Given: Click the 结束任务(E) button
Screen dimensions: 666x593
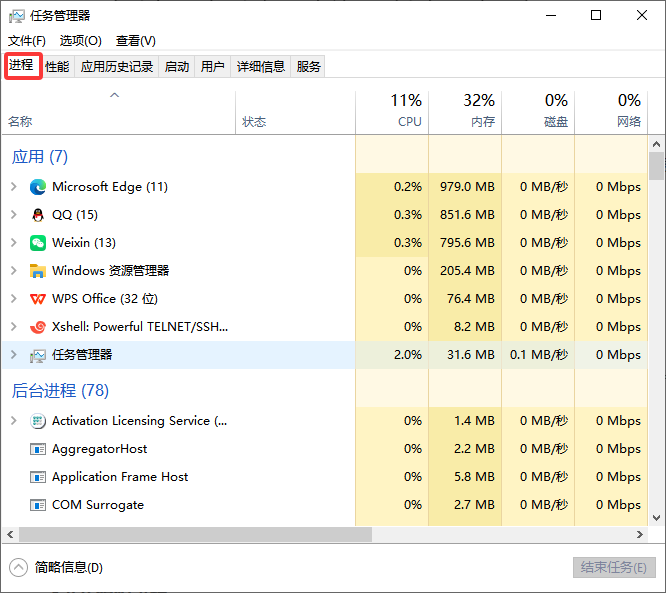Looking at the screenshot, I should click(x=614, y=568).
